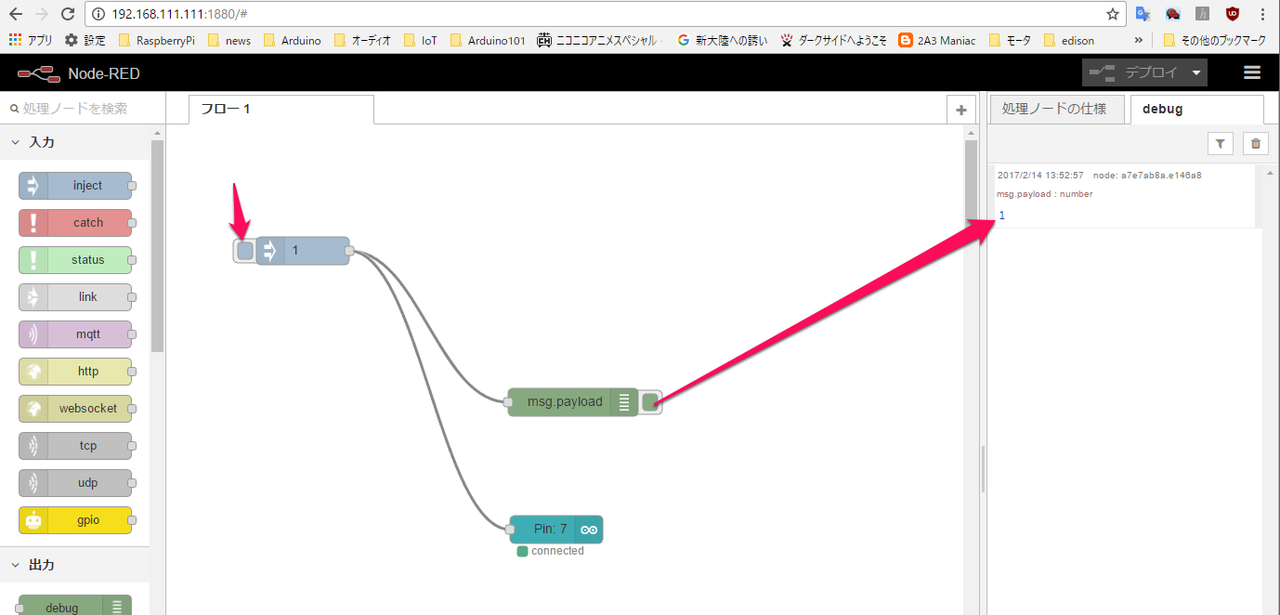Select the inject node in palette
Screen dimensions: 1280x615
[x=76, y=186]
